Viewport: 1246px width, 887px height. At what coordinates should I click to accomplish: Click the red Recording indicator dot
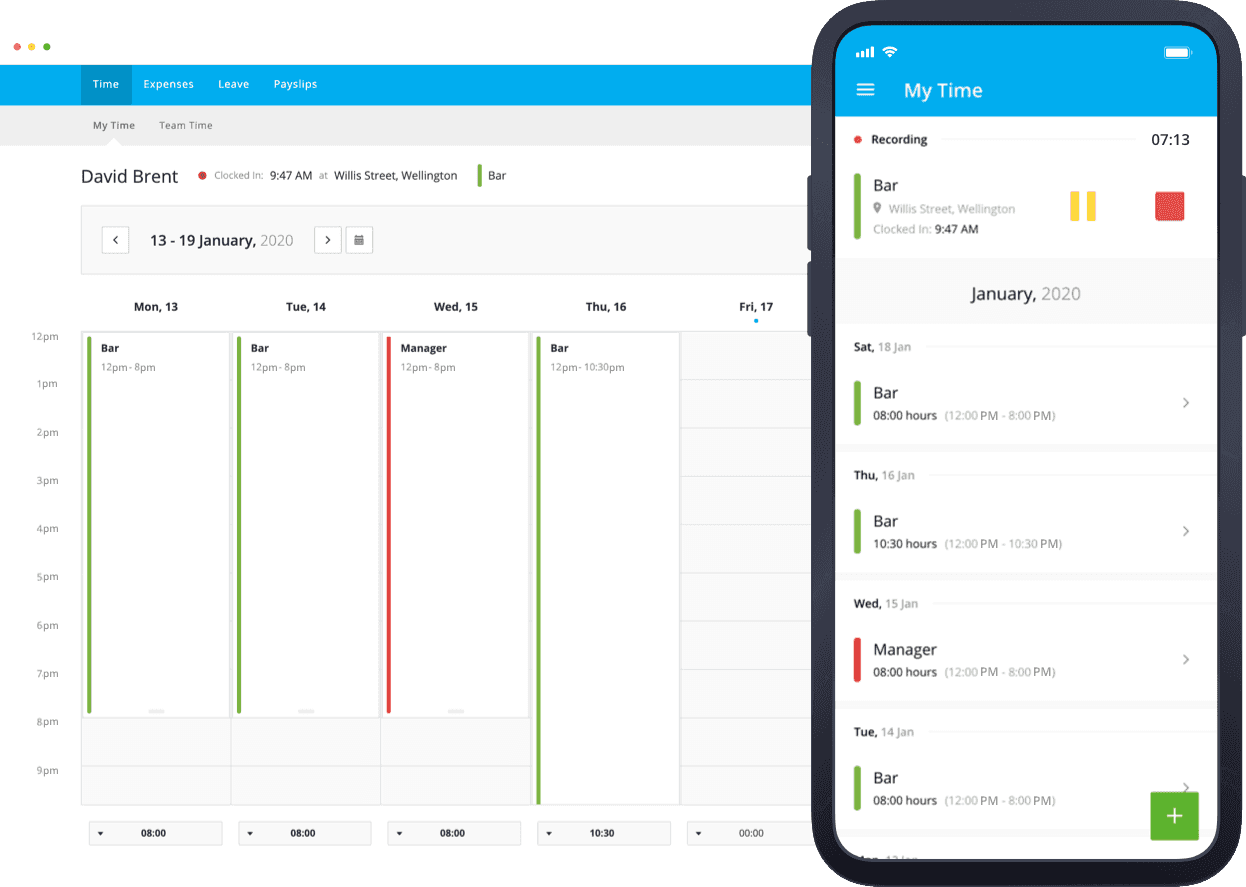[857, 140]
